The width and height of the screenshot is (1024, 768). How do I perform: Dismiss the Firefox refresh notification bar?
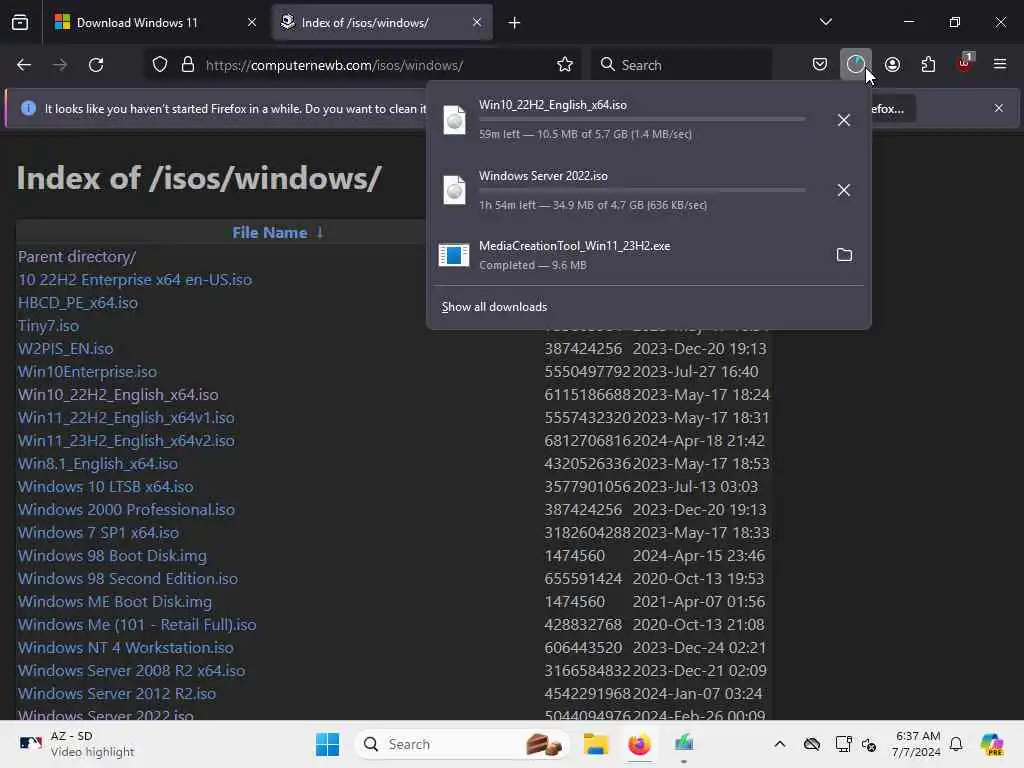pyautogui.click(x=999, y=108)
